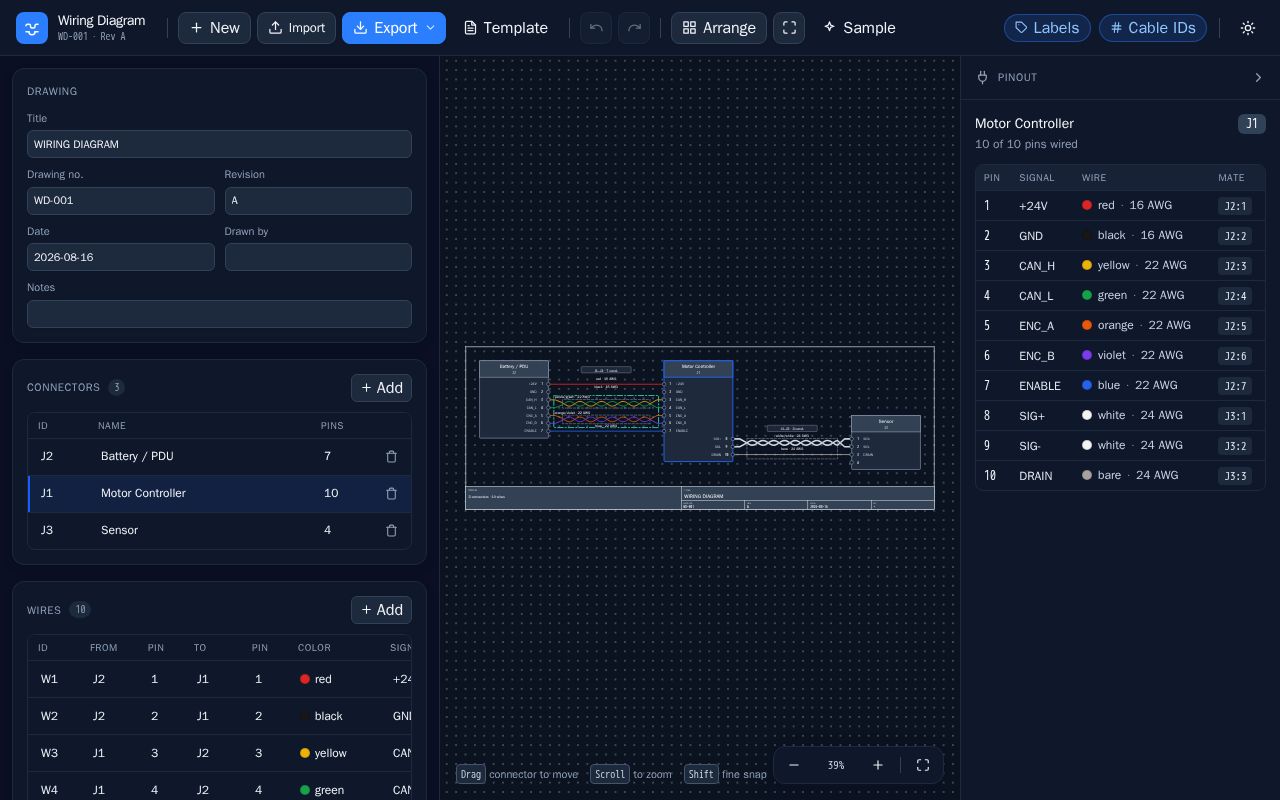The height and width of the screenshot is (800, 1280).
Task: Select wire W2 black color cell
Action: [x=321, y=716]
